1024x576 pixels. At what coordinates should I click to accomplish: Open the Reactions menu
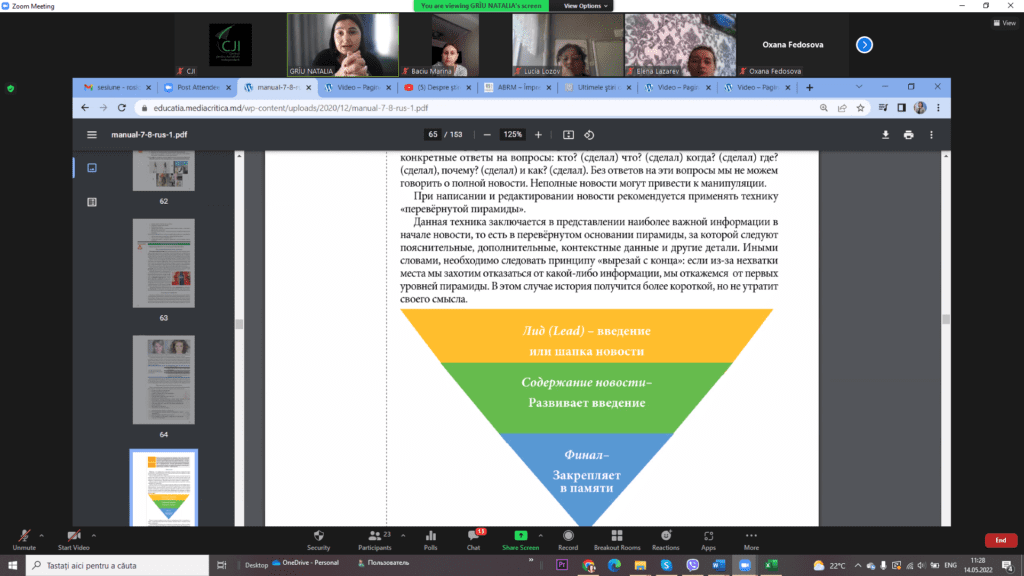tap(665, 537)
